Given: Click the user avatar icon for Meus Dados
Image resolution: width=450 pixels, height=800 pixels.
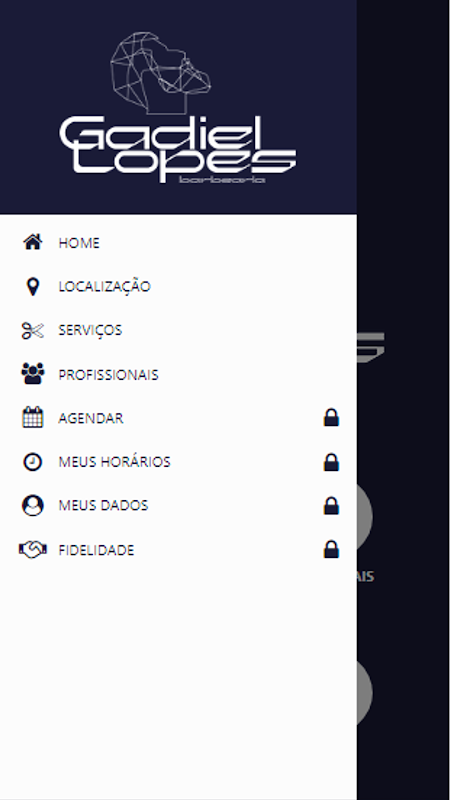Looking at the screenshot, I should tap(33, 506).
